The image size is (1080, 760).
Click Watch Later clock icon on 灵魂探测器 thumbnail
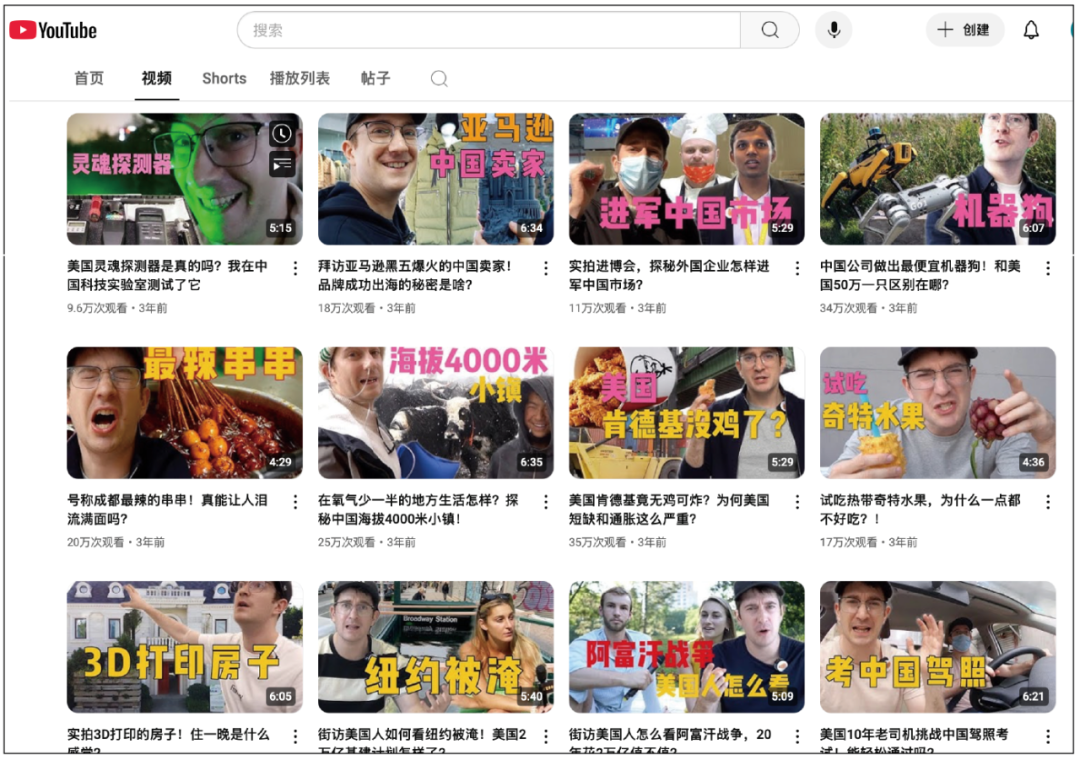pos(282,134)
